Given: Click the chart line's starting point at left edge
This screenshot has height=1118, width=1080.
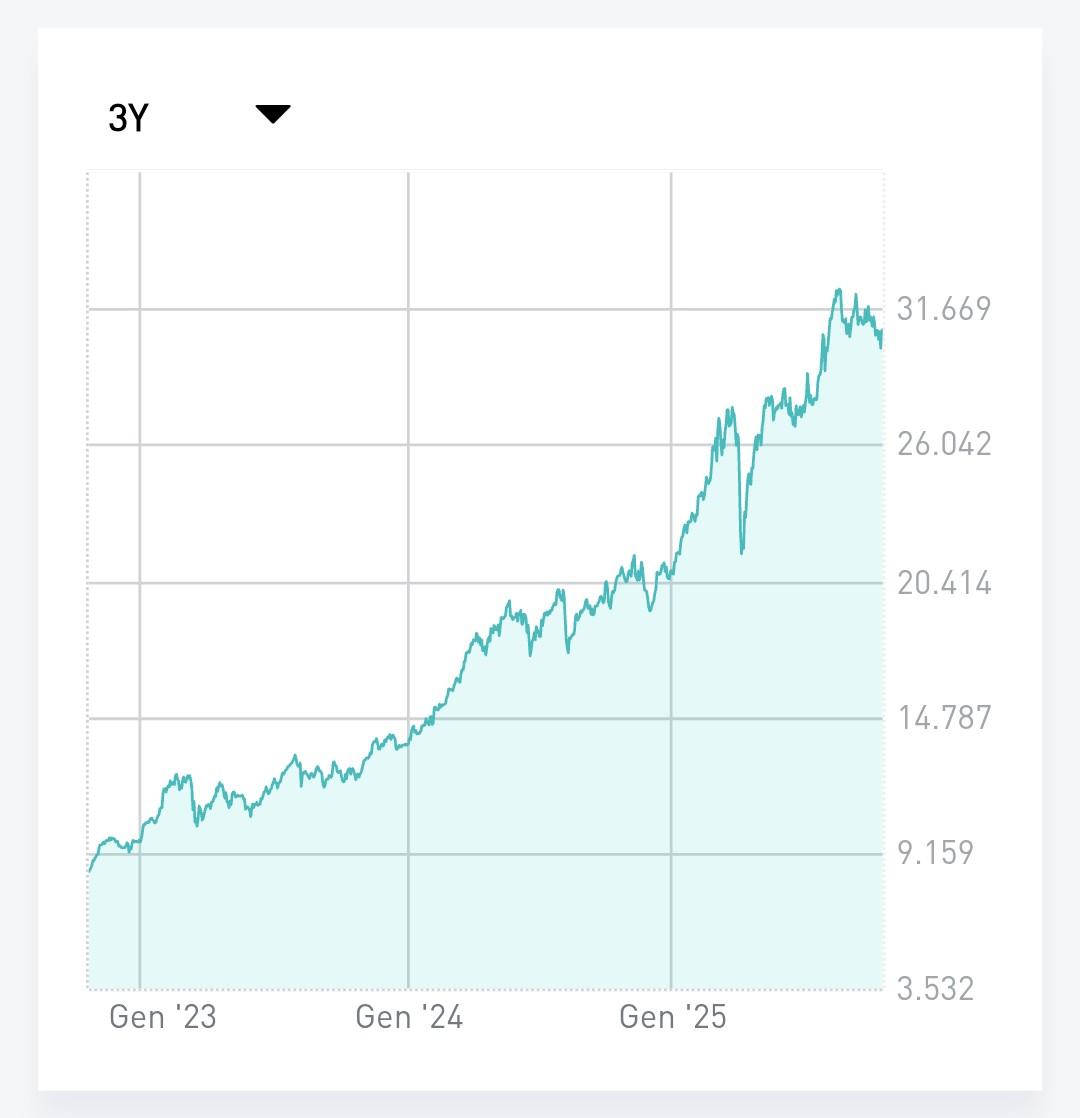Looking at the screenshot, I should (90, 871).
